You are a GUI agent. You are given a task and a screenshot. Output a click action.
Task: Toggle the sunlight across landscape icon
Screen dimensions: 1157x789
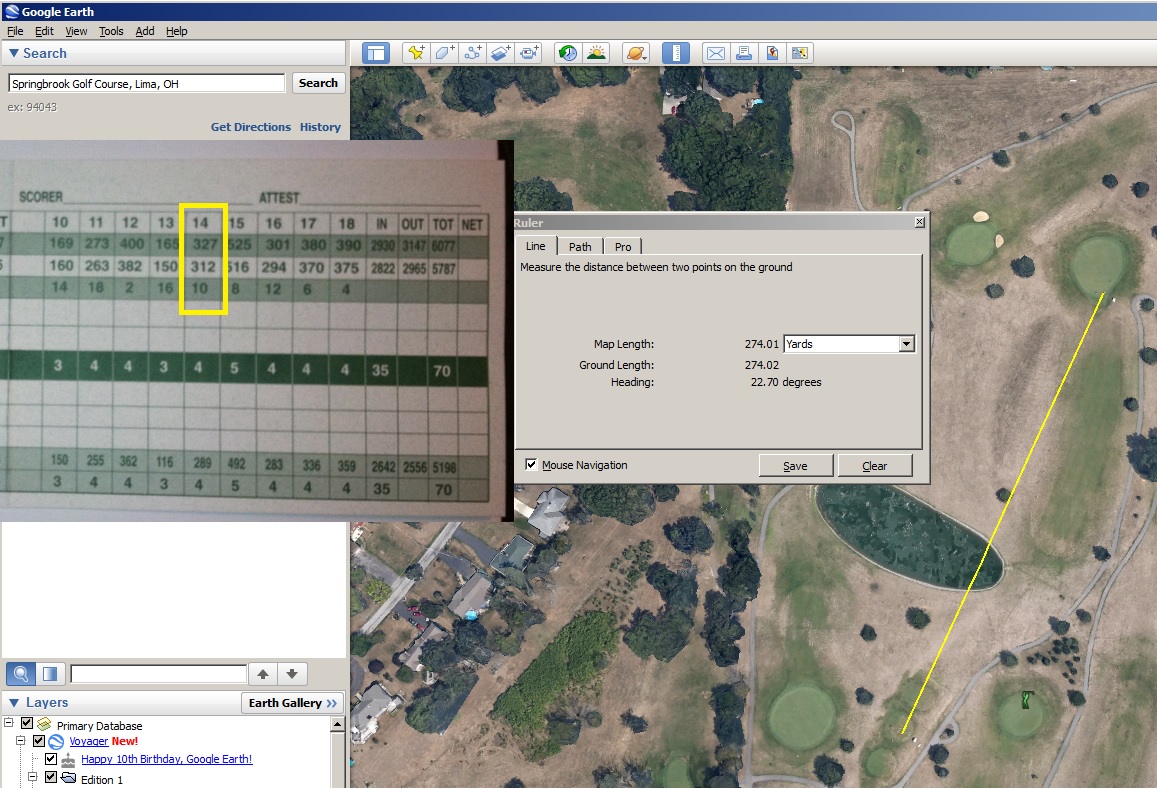[596, 53]
